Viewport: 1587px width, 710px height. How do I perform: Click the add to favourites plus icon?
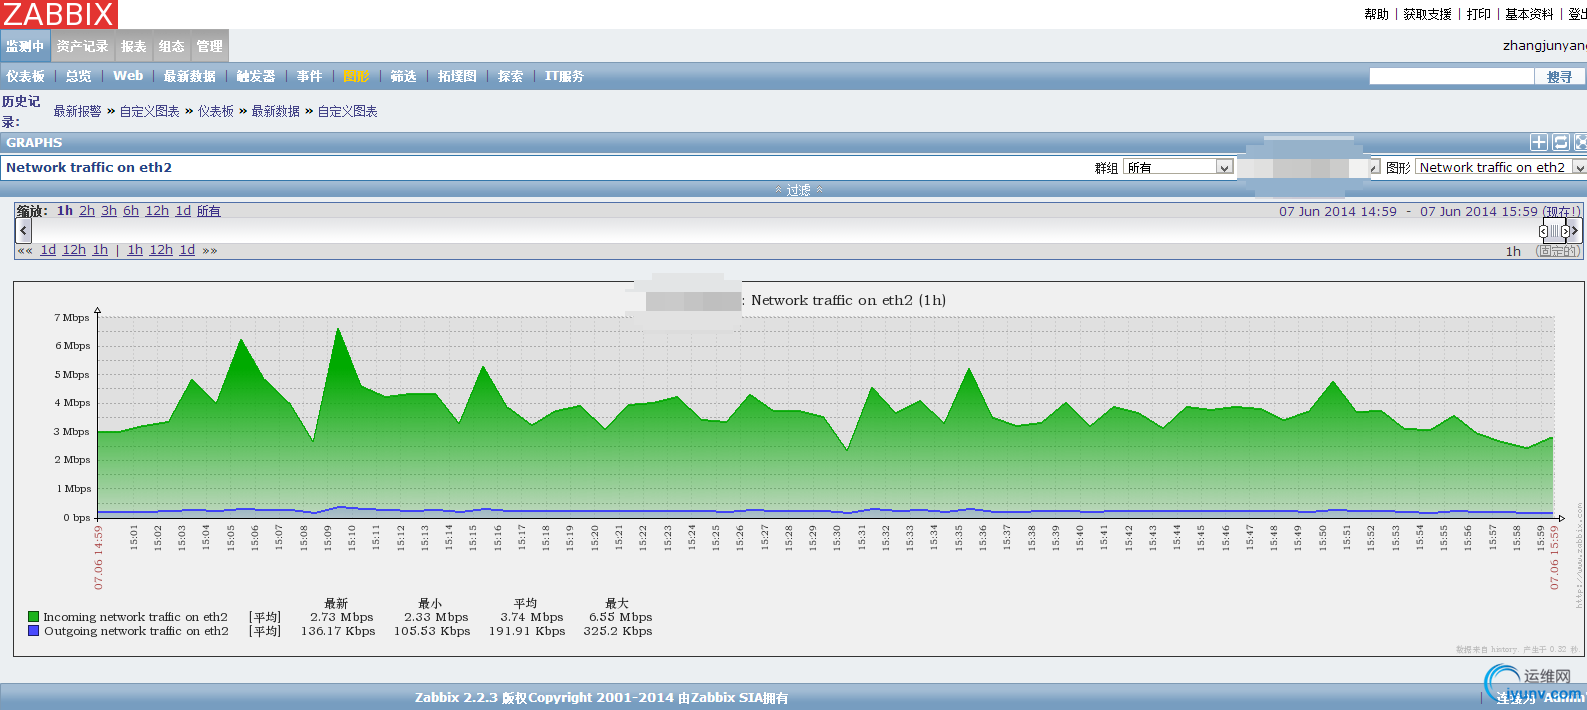(x=1539, y=143)
